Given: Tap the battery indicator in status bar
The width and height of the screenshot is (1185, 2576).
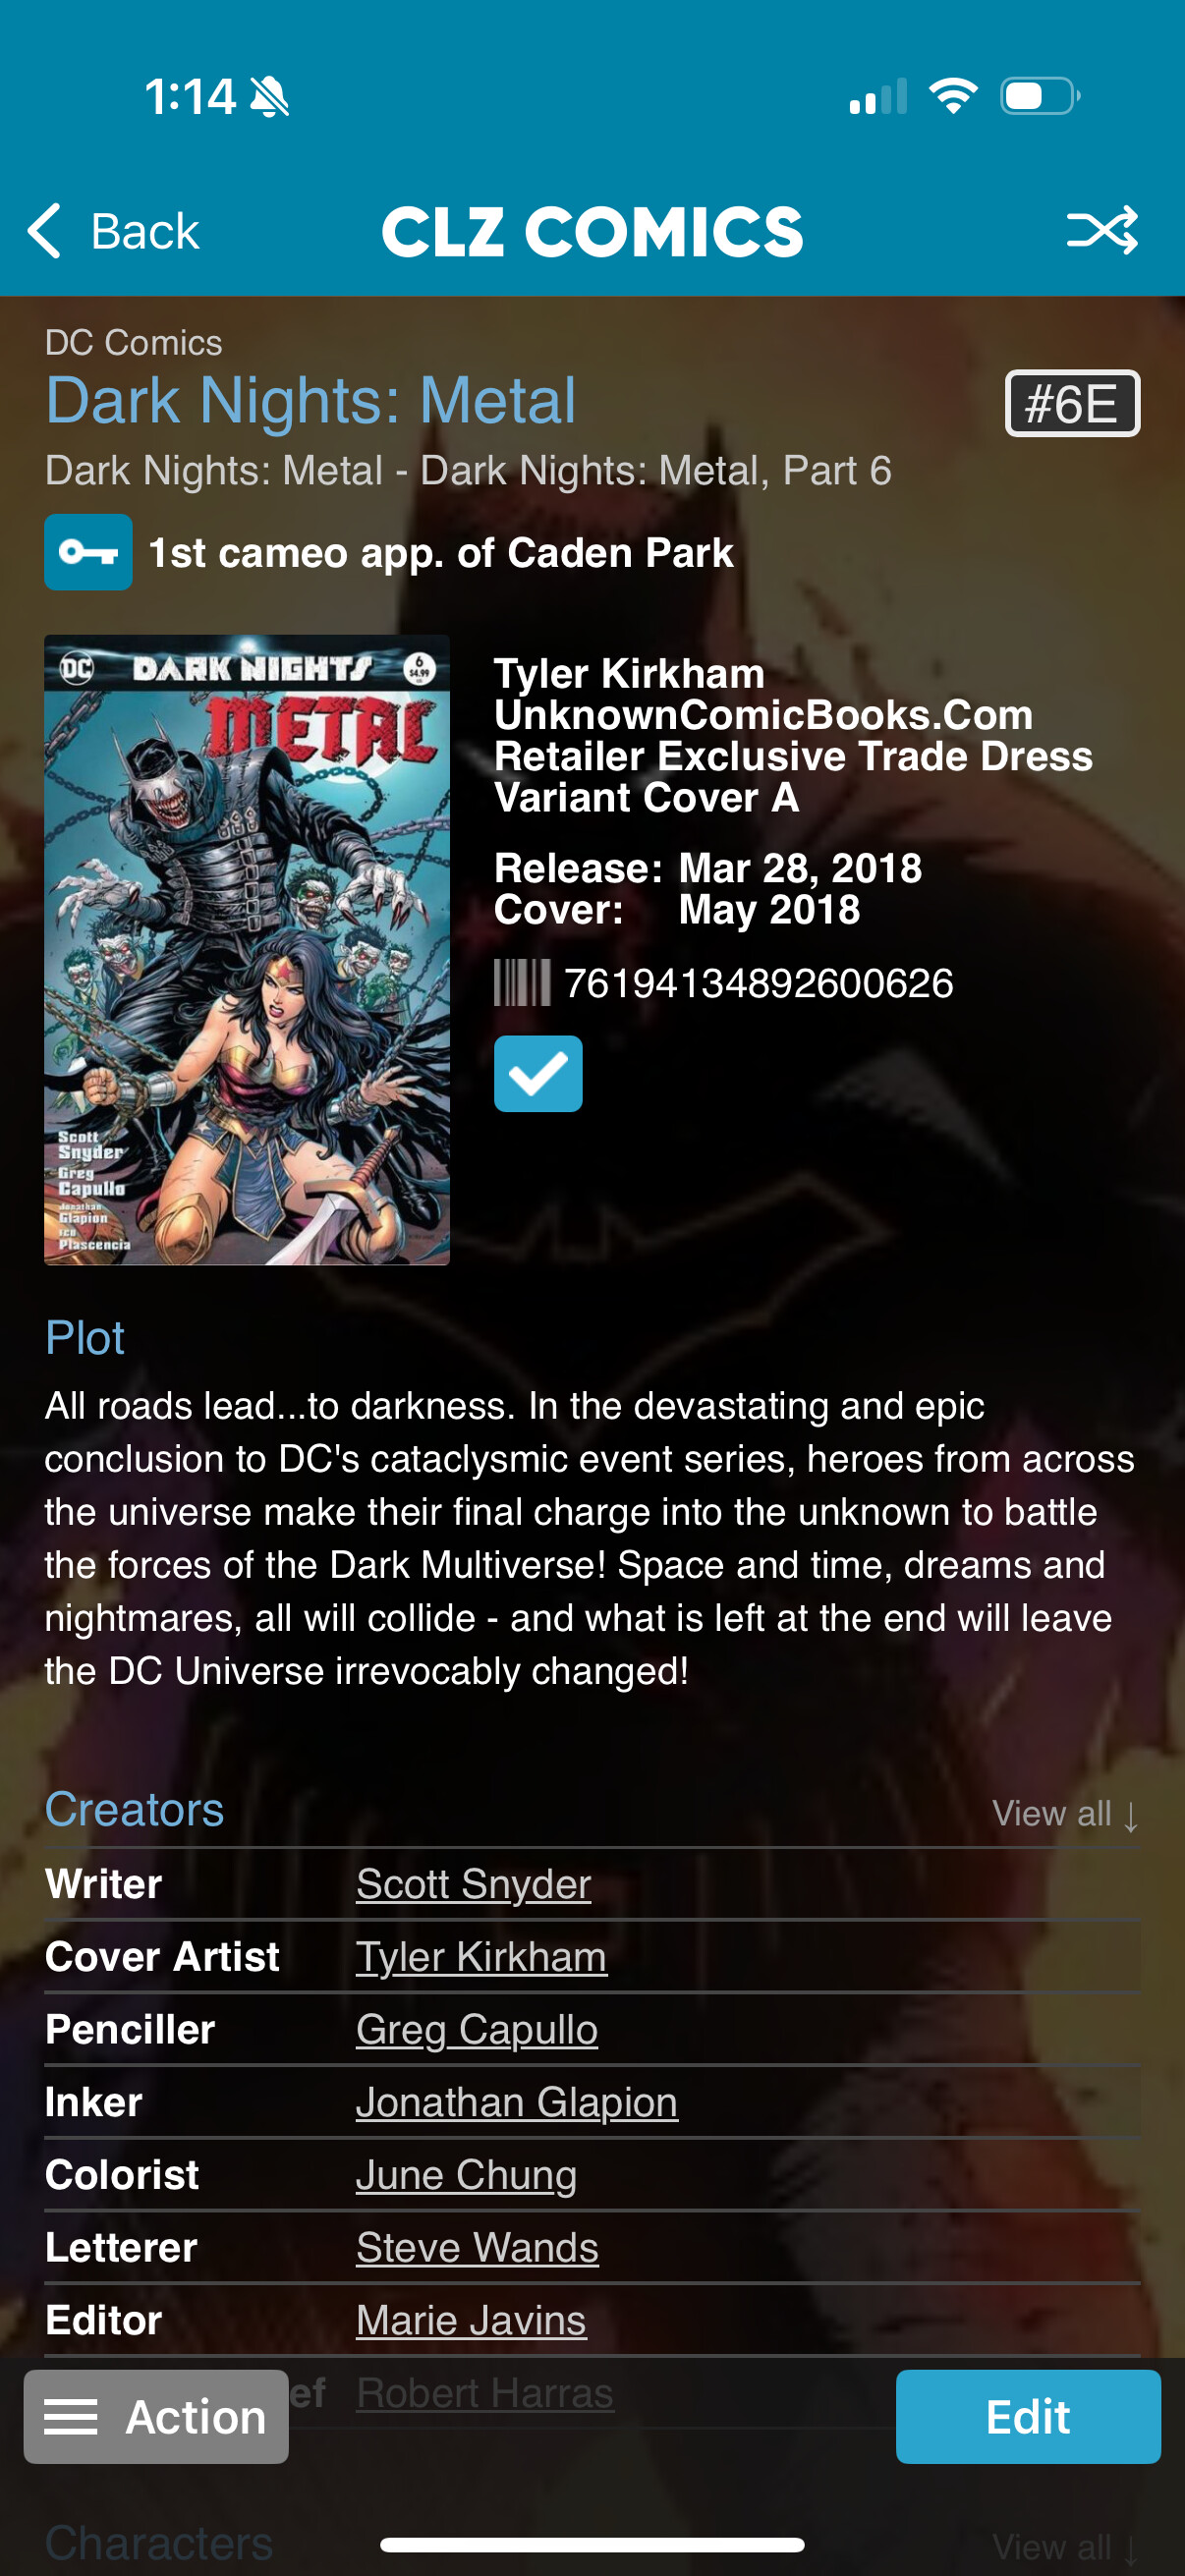Looking at the screenshot, I should (1040, 97).
